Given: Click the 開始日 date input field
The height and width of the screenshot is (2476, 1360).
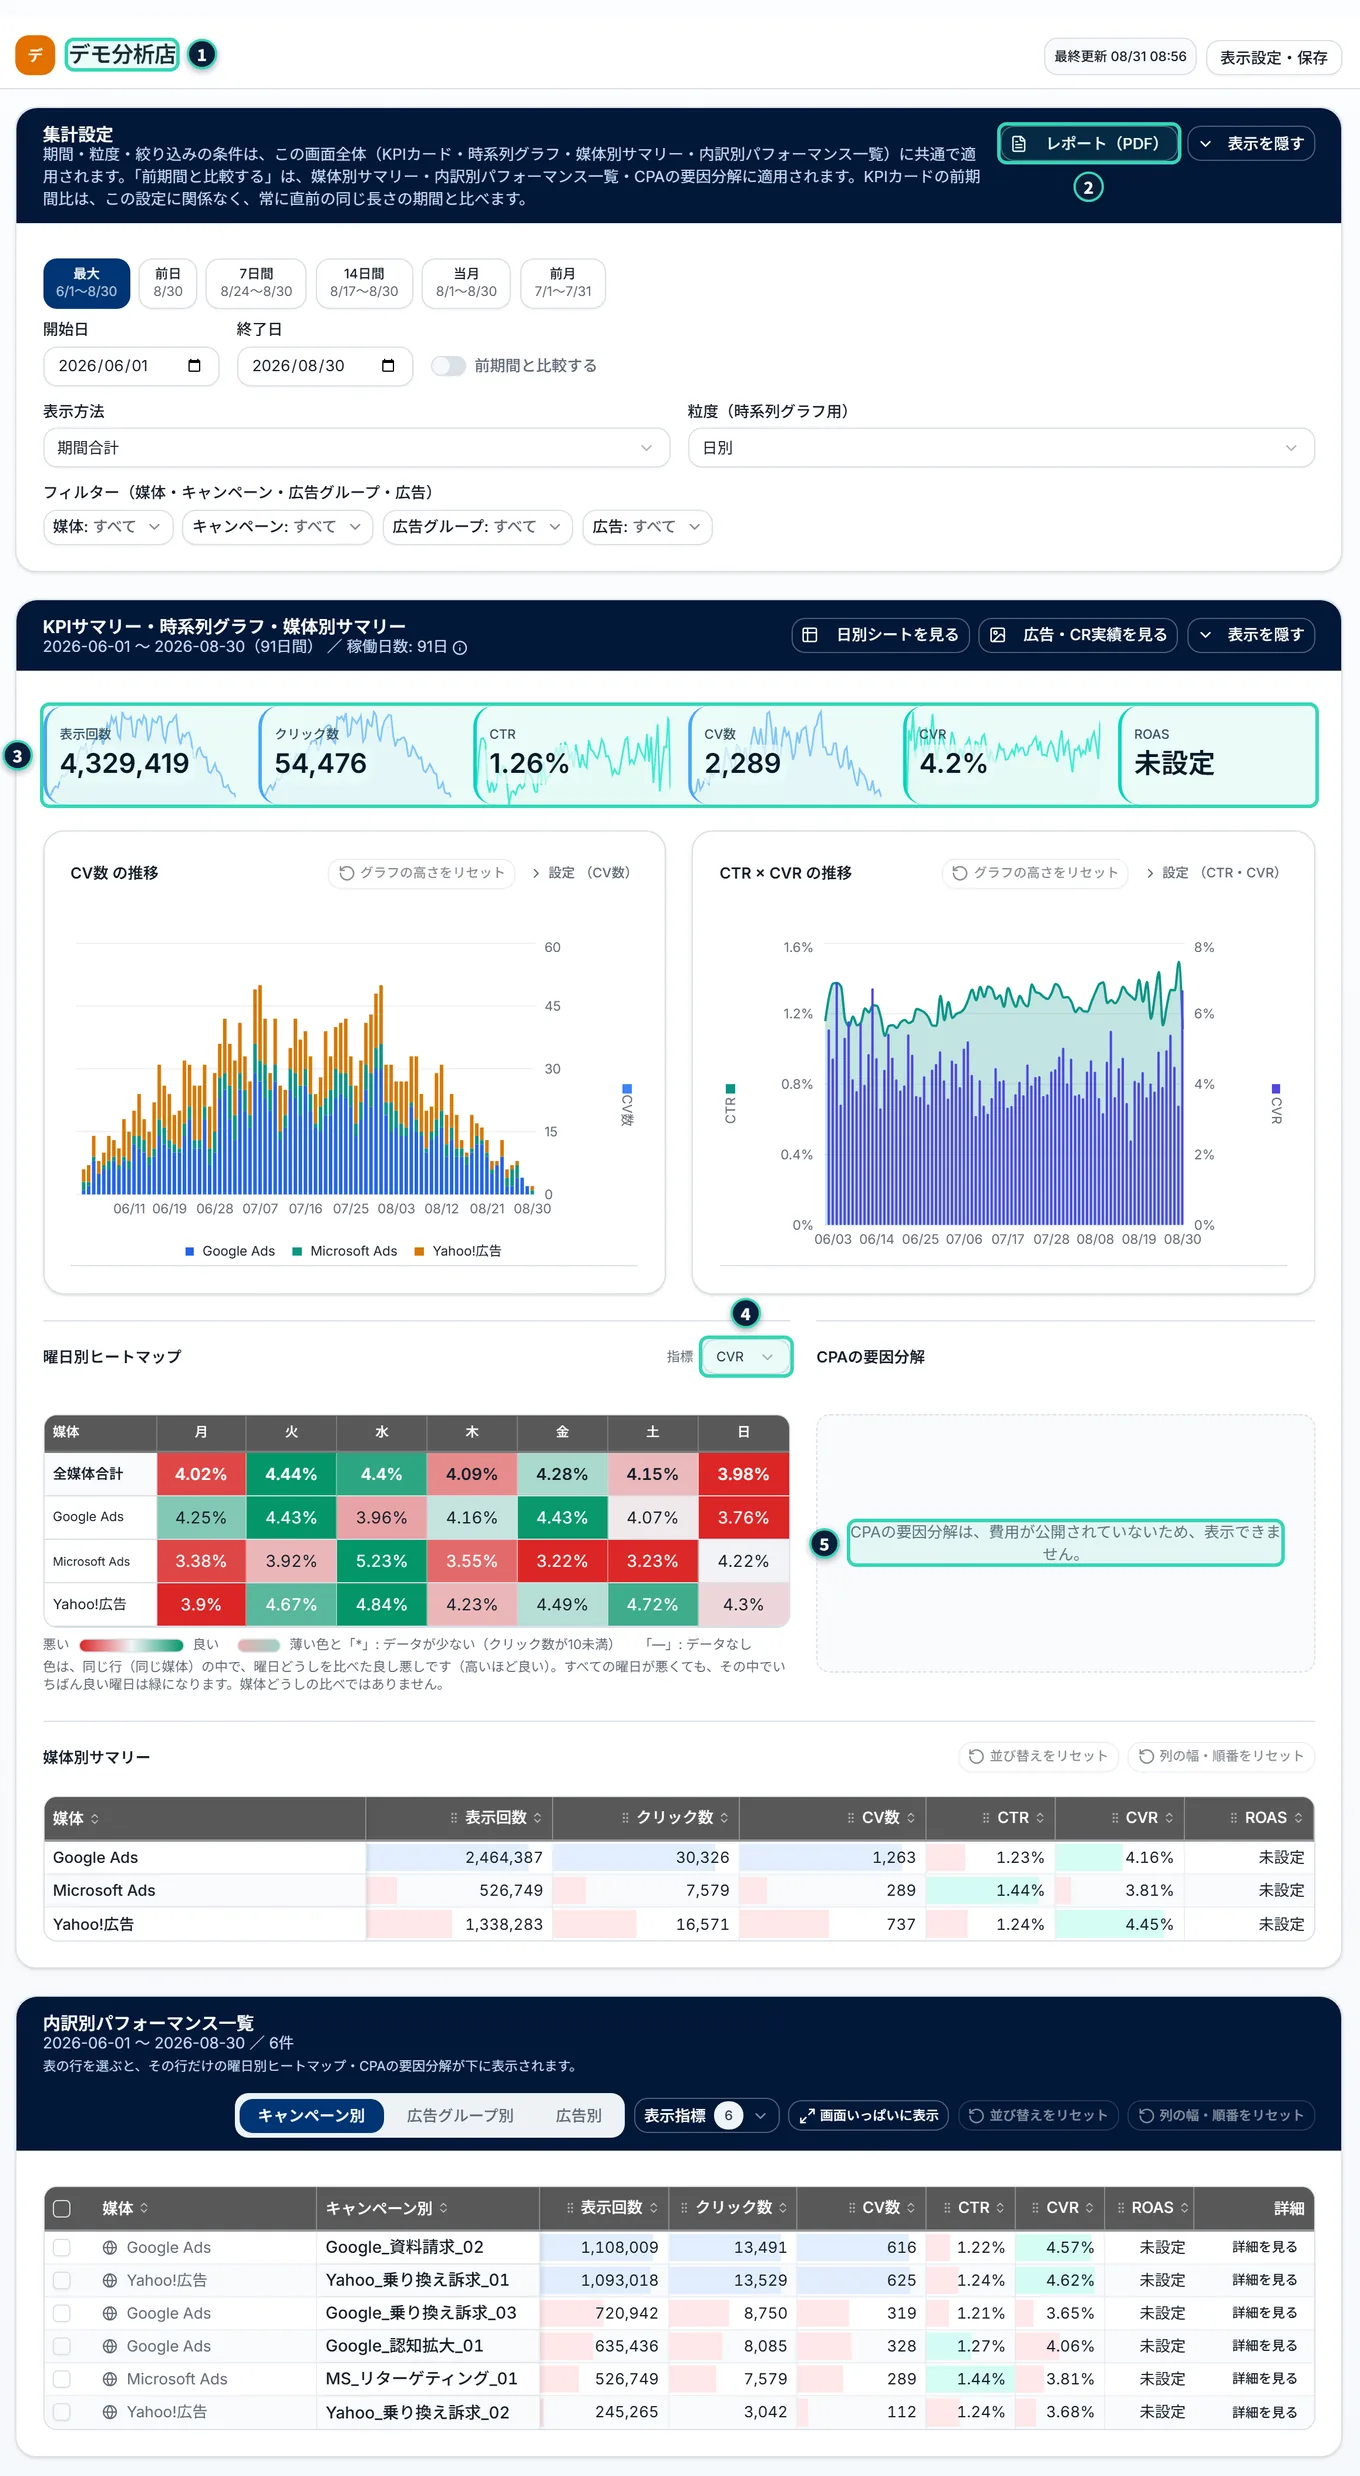Looking at the screenshot, I should pos(131,366).
